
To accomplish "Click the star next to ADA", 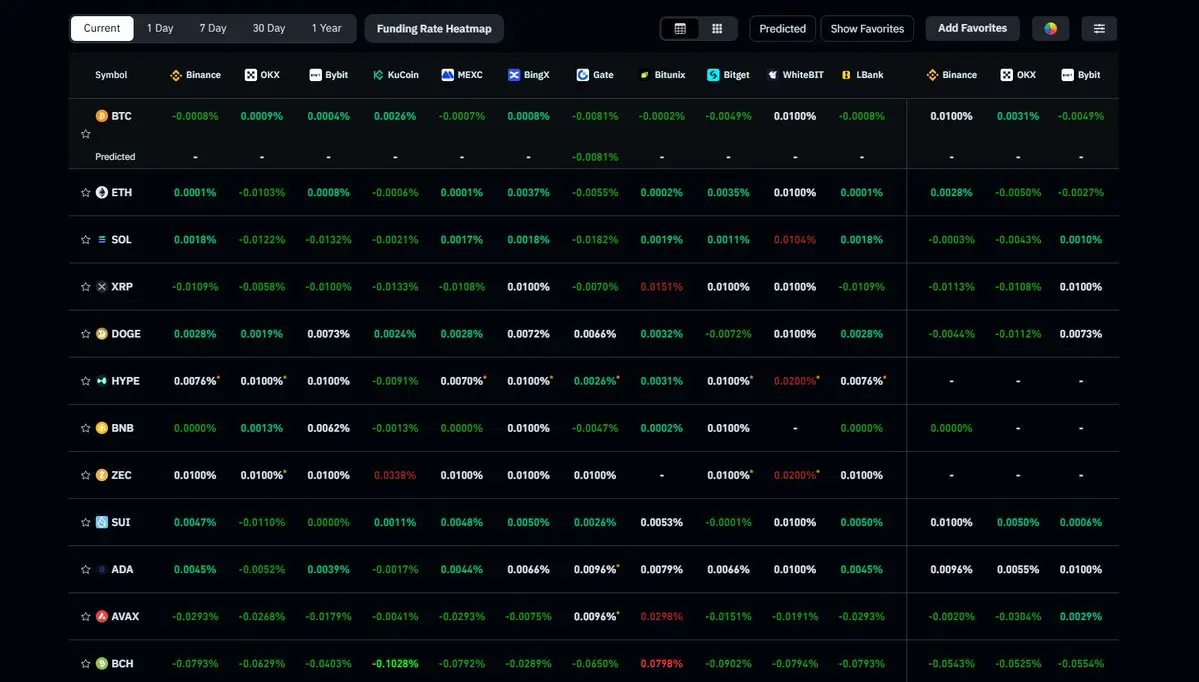I will 86,570.
